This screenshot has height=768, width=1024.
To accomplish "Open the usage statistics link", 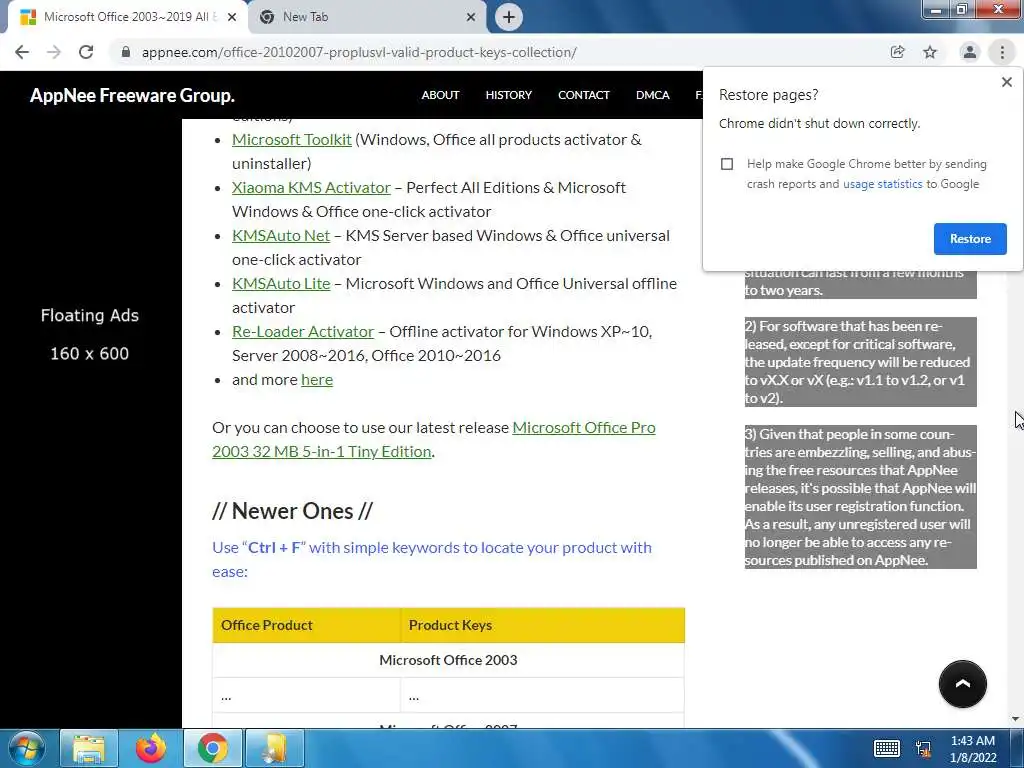I will point(882,184).
